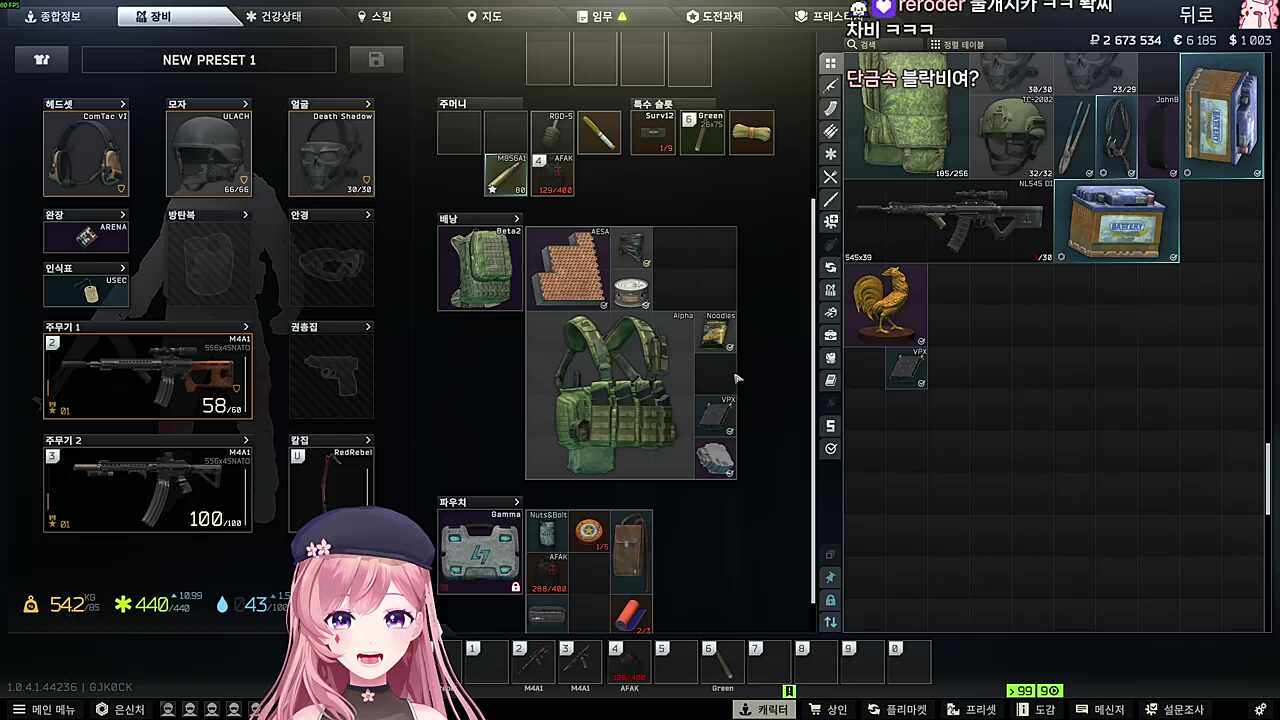1280x720 pixels.
Task: Select the ComTac VI headset
Action: click(86, 154)
